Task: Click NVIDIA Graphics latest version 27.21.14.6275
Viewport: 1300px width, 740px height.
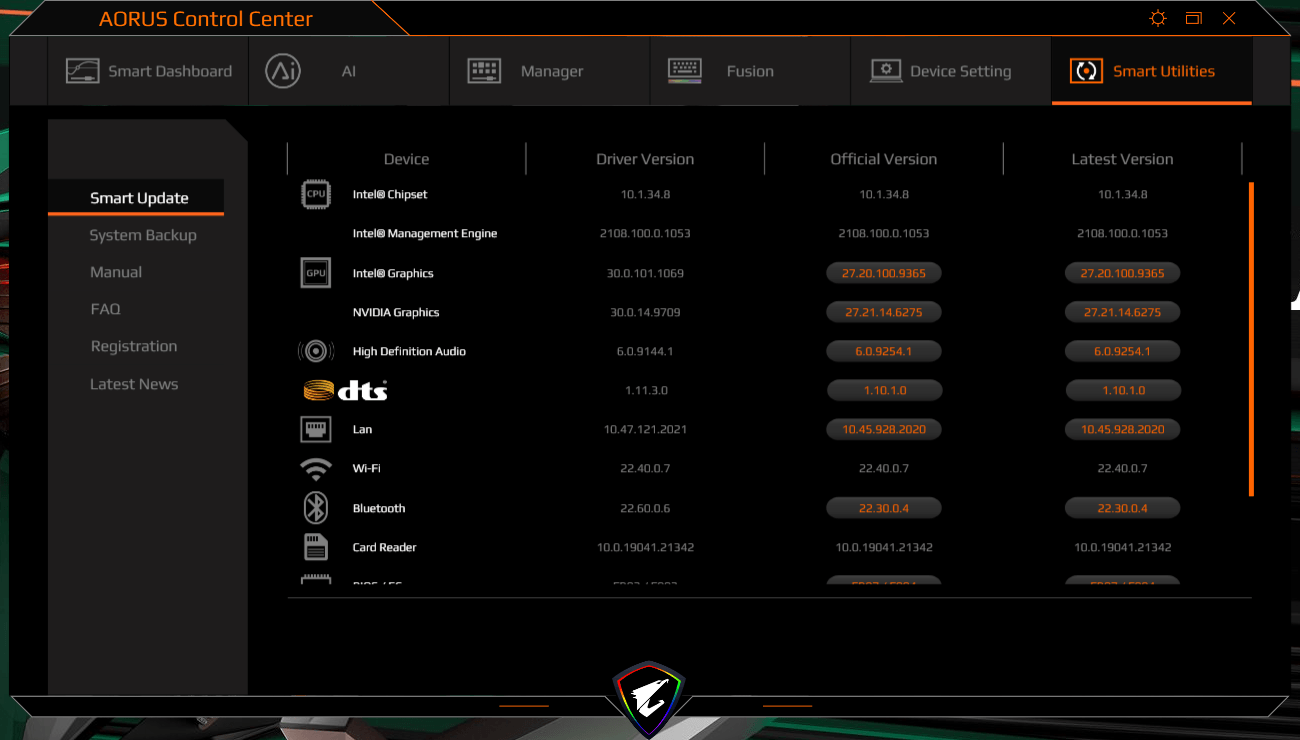Action: point(1123,312)
